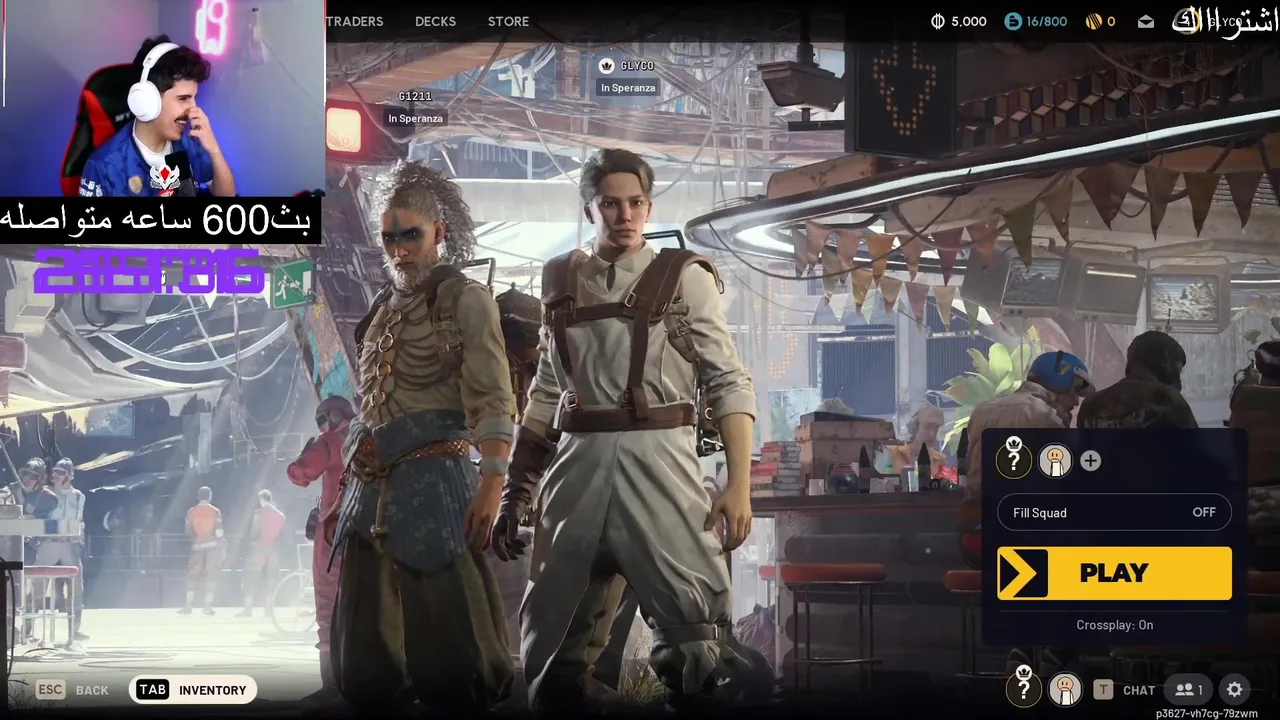1280x720 pixels.
Task: Click the streamer webcam overlay
Action: [x=162, y=98]
